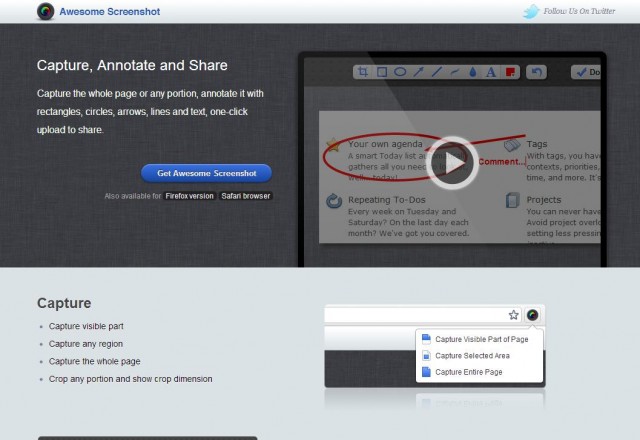Select the ellipse annotation tool
The image size is (640, 440).
(x=399, y=72)
